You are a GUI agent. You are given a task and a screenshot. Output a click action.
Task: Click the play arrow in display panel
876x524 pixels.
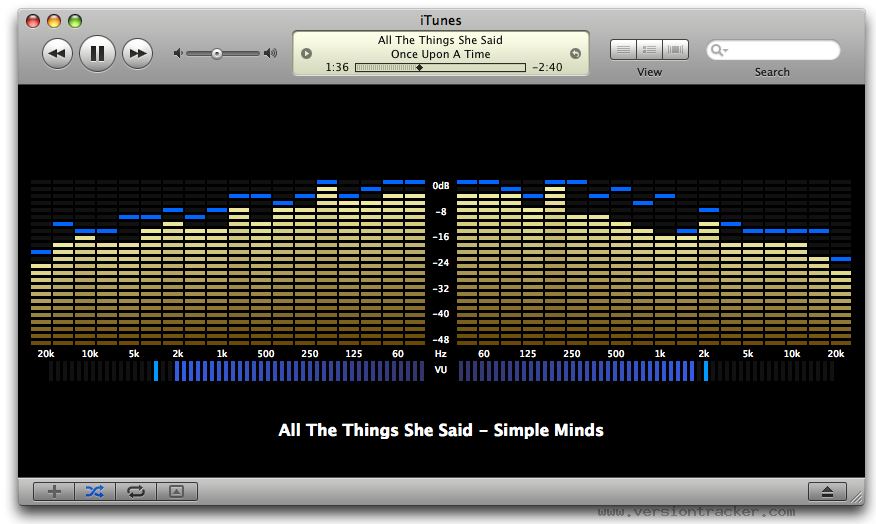pyautogui.click(x=306, y=54)
